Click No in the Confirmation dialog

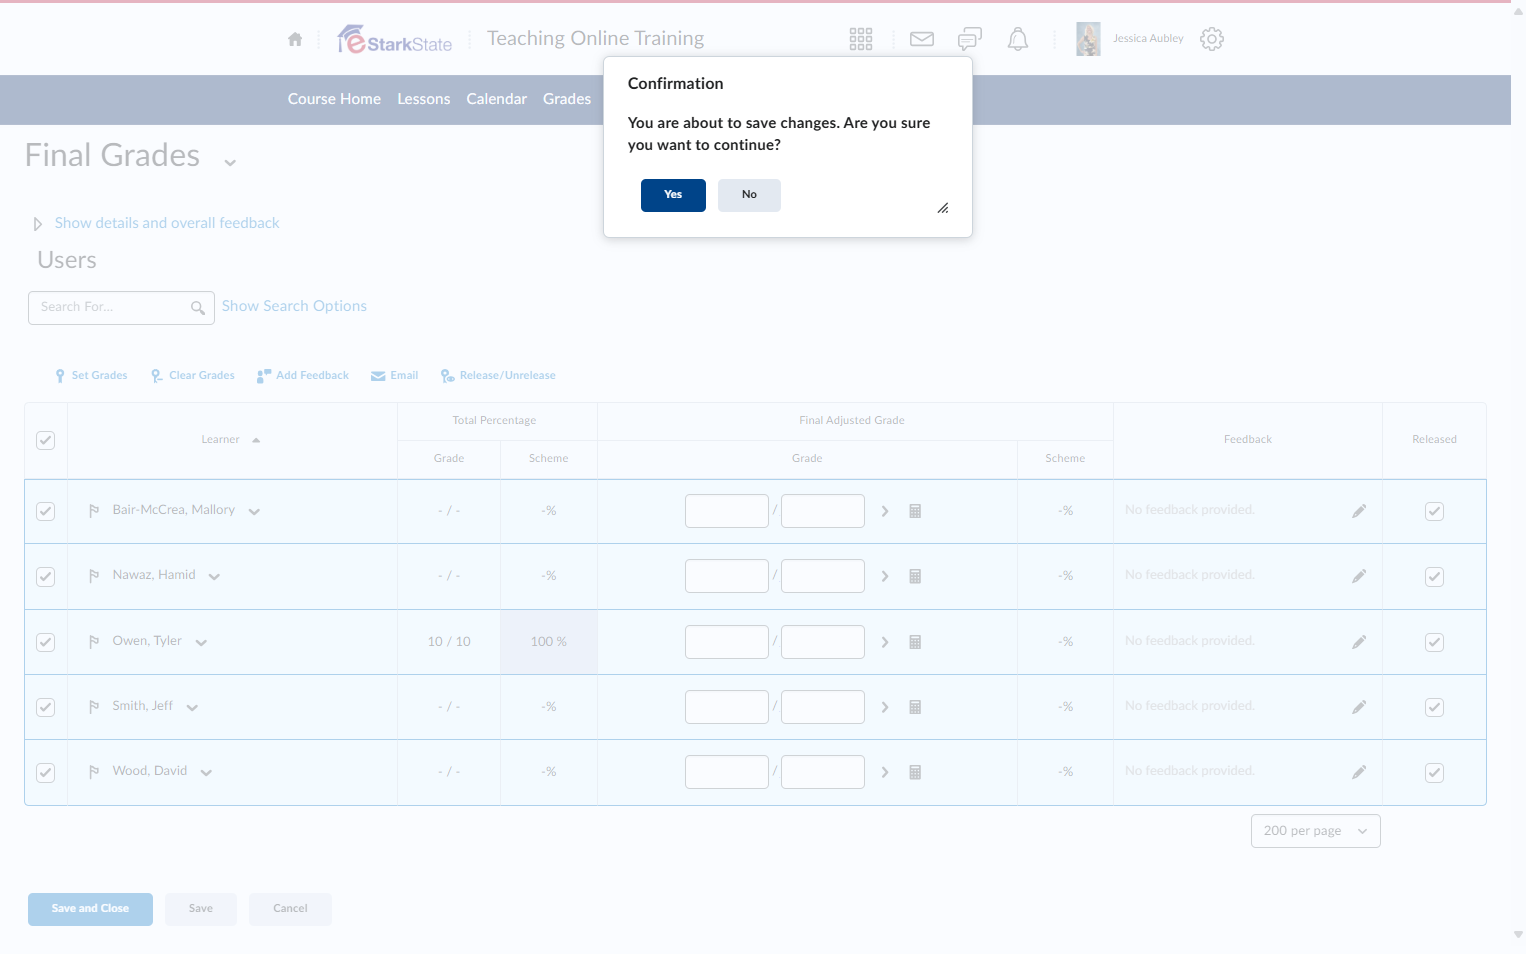(749, 195)
